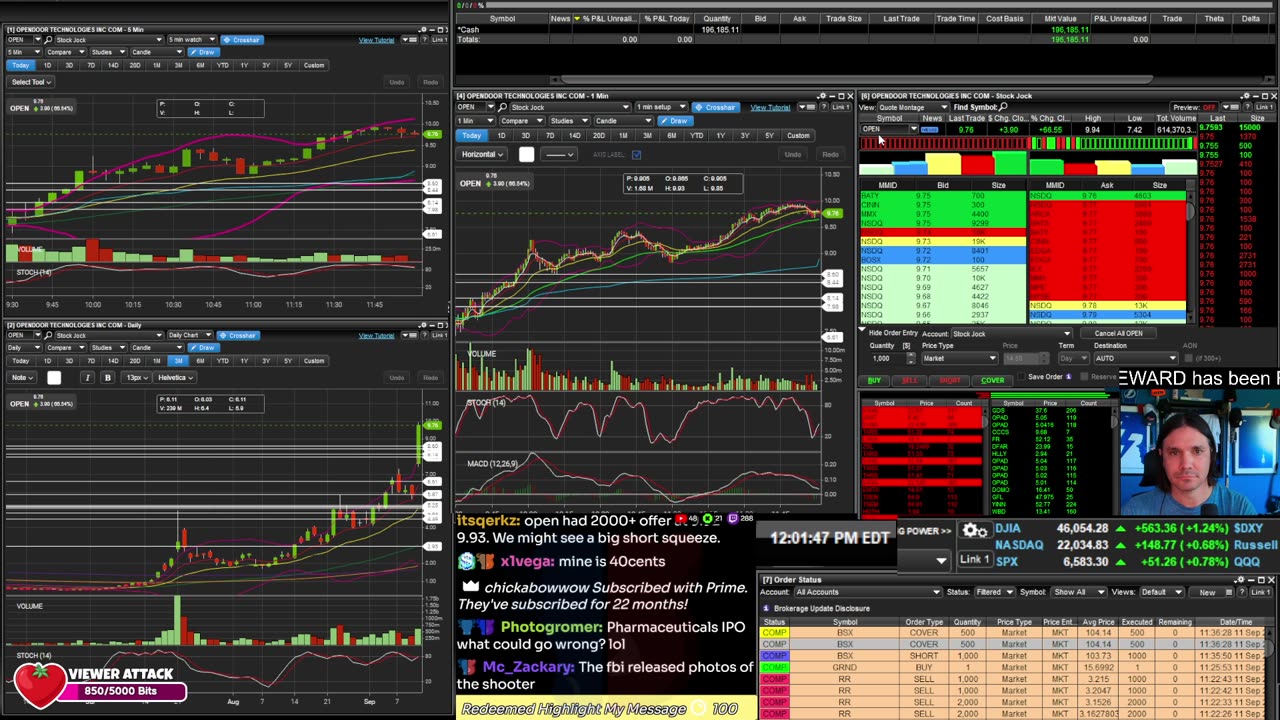Open the Horizontal drawing tool dropdown
1280x720 pixels.
[x=484, y=154]
